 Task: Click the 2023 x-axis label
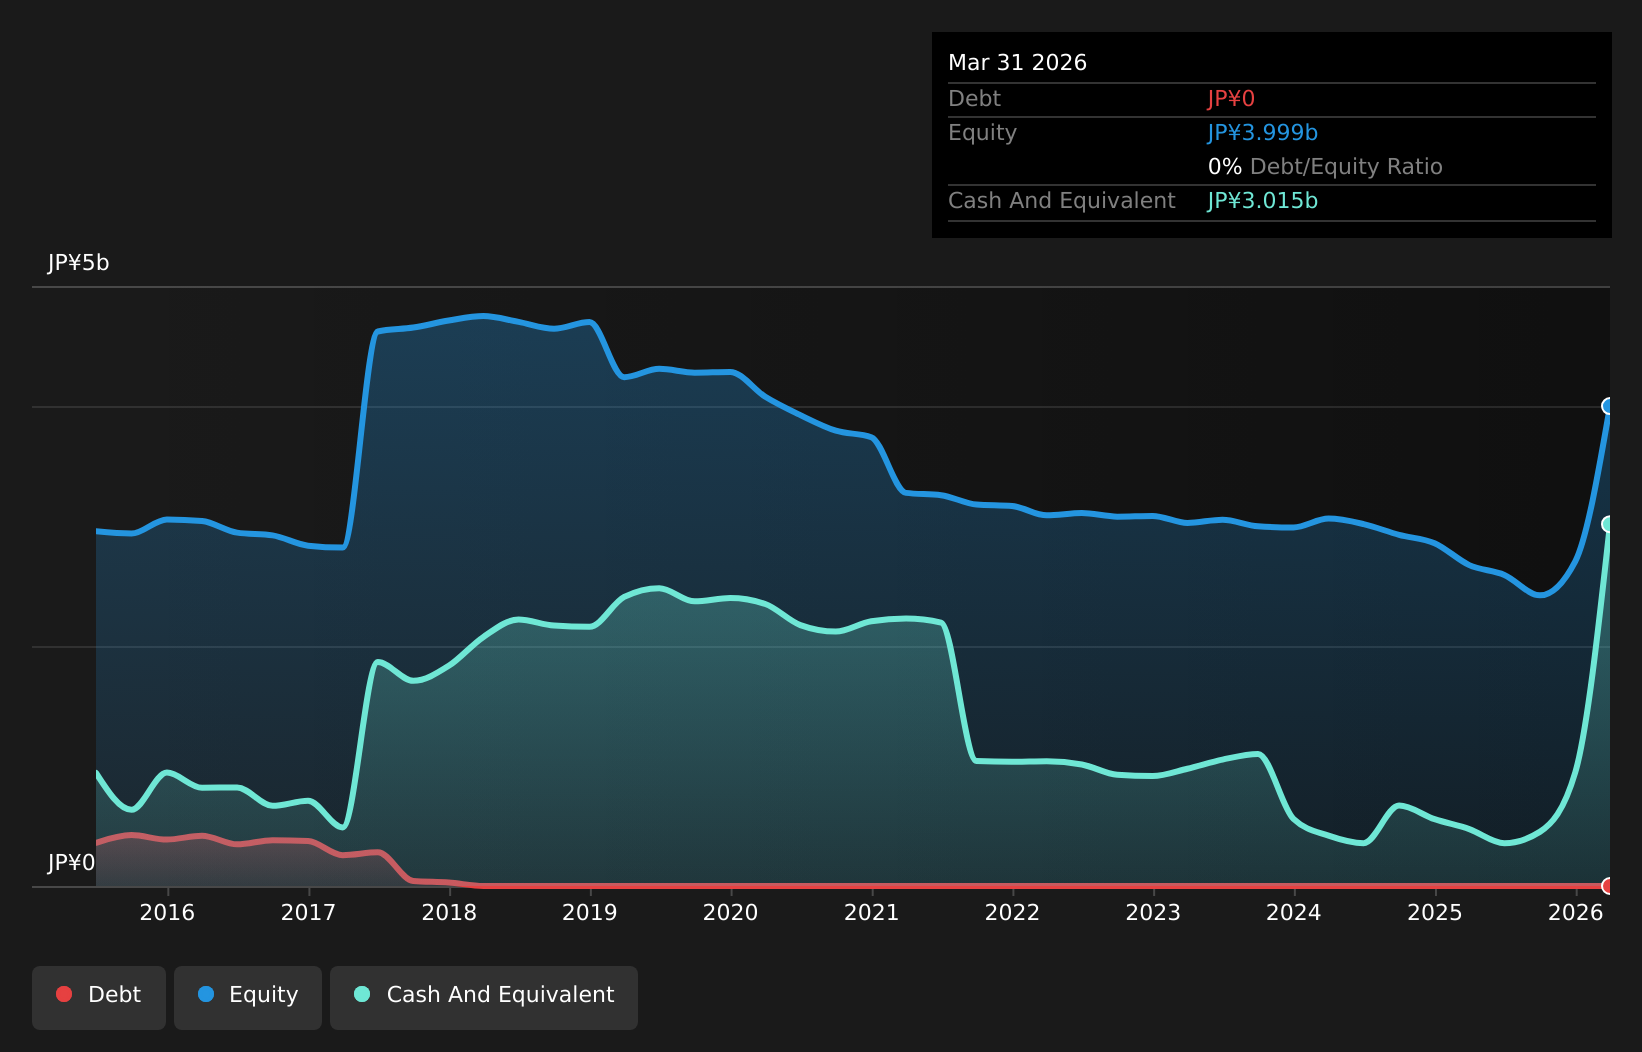pos(1154,912)
